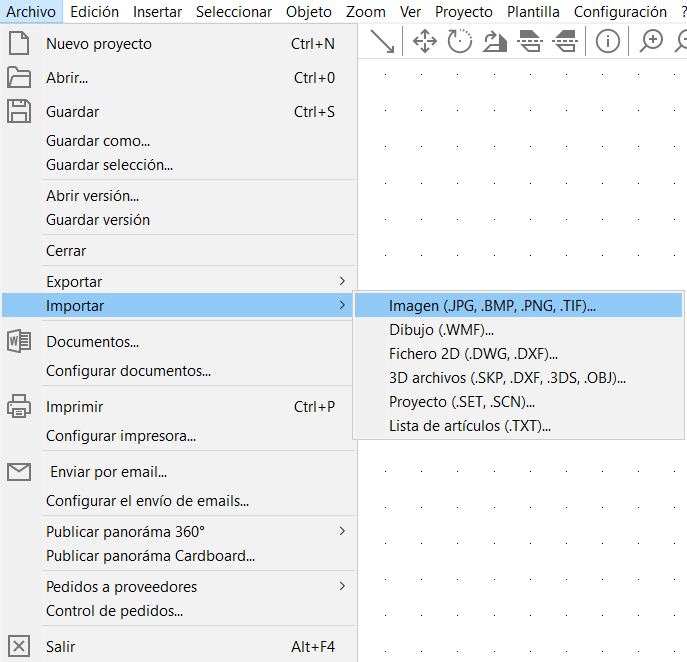Open the Insertar menu
This screenshot has width=687, height=662.
[x=157, y=12]
